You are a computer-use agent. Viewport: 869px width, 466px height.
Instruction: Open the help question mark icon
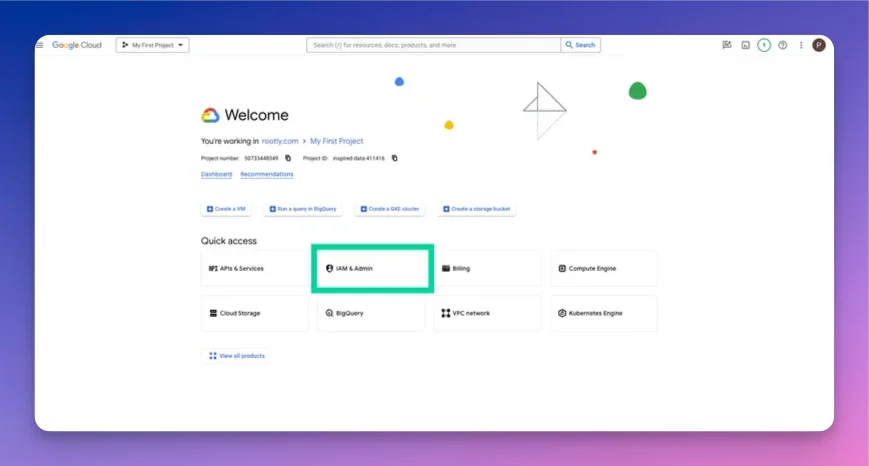(783, 45)
